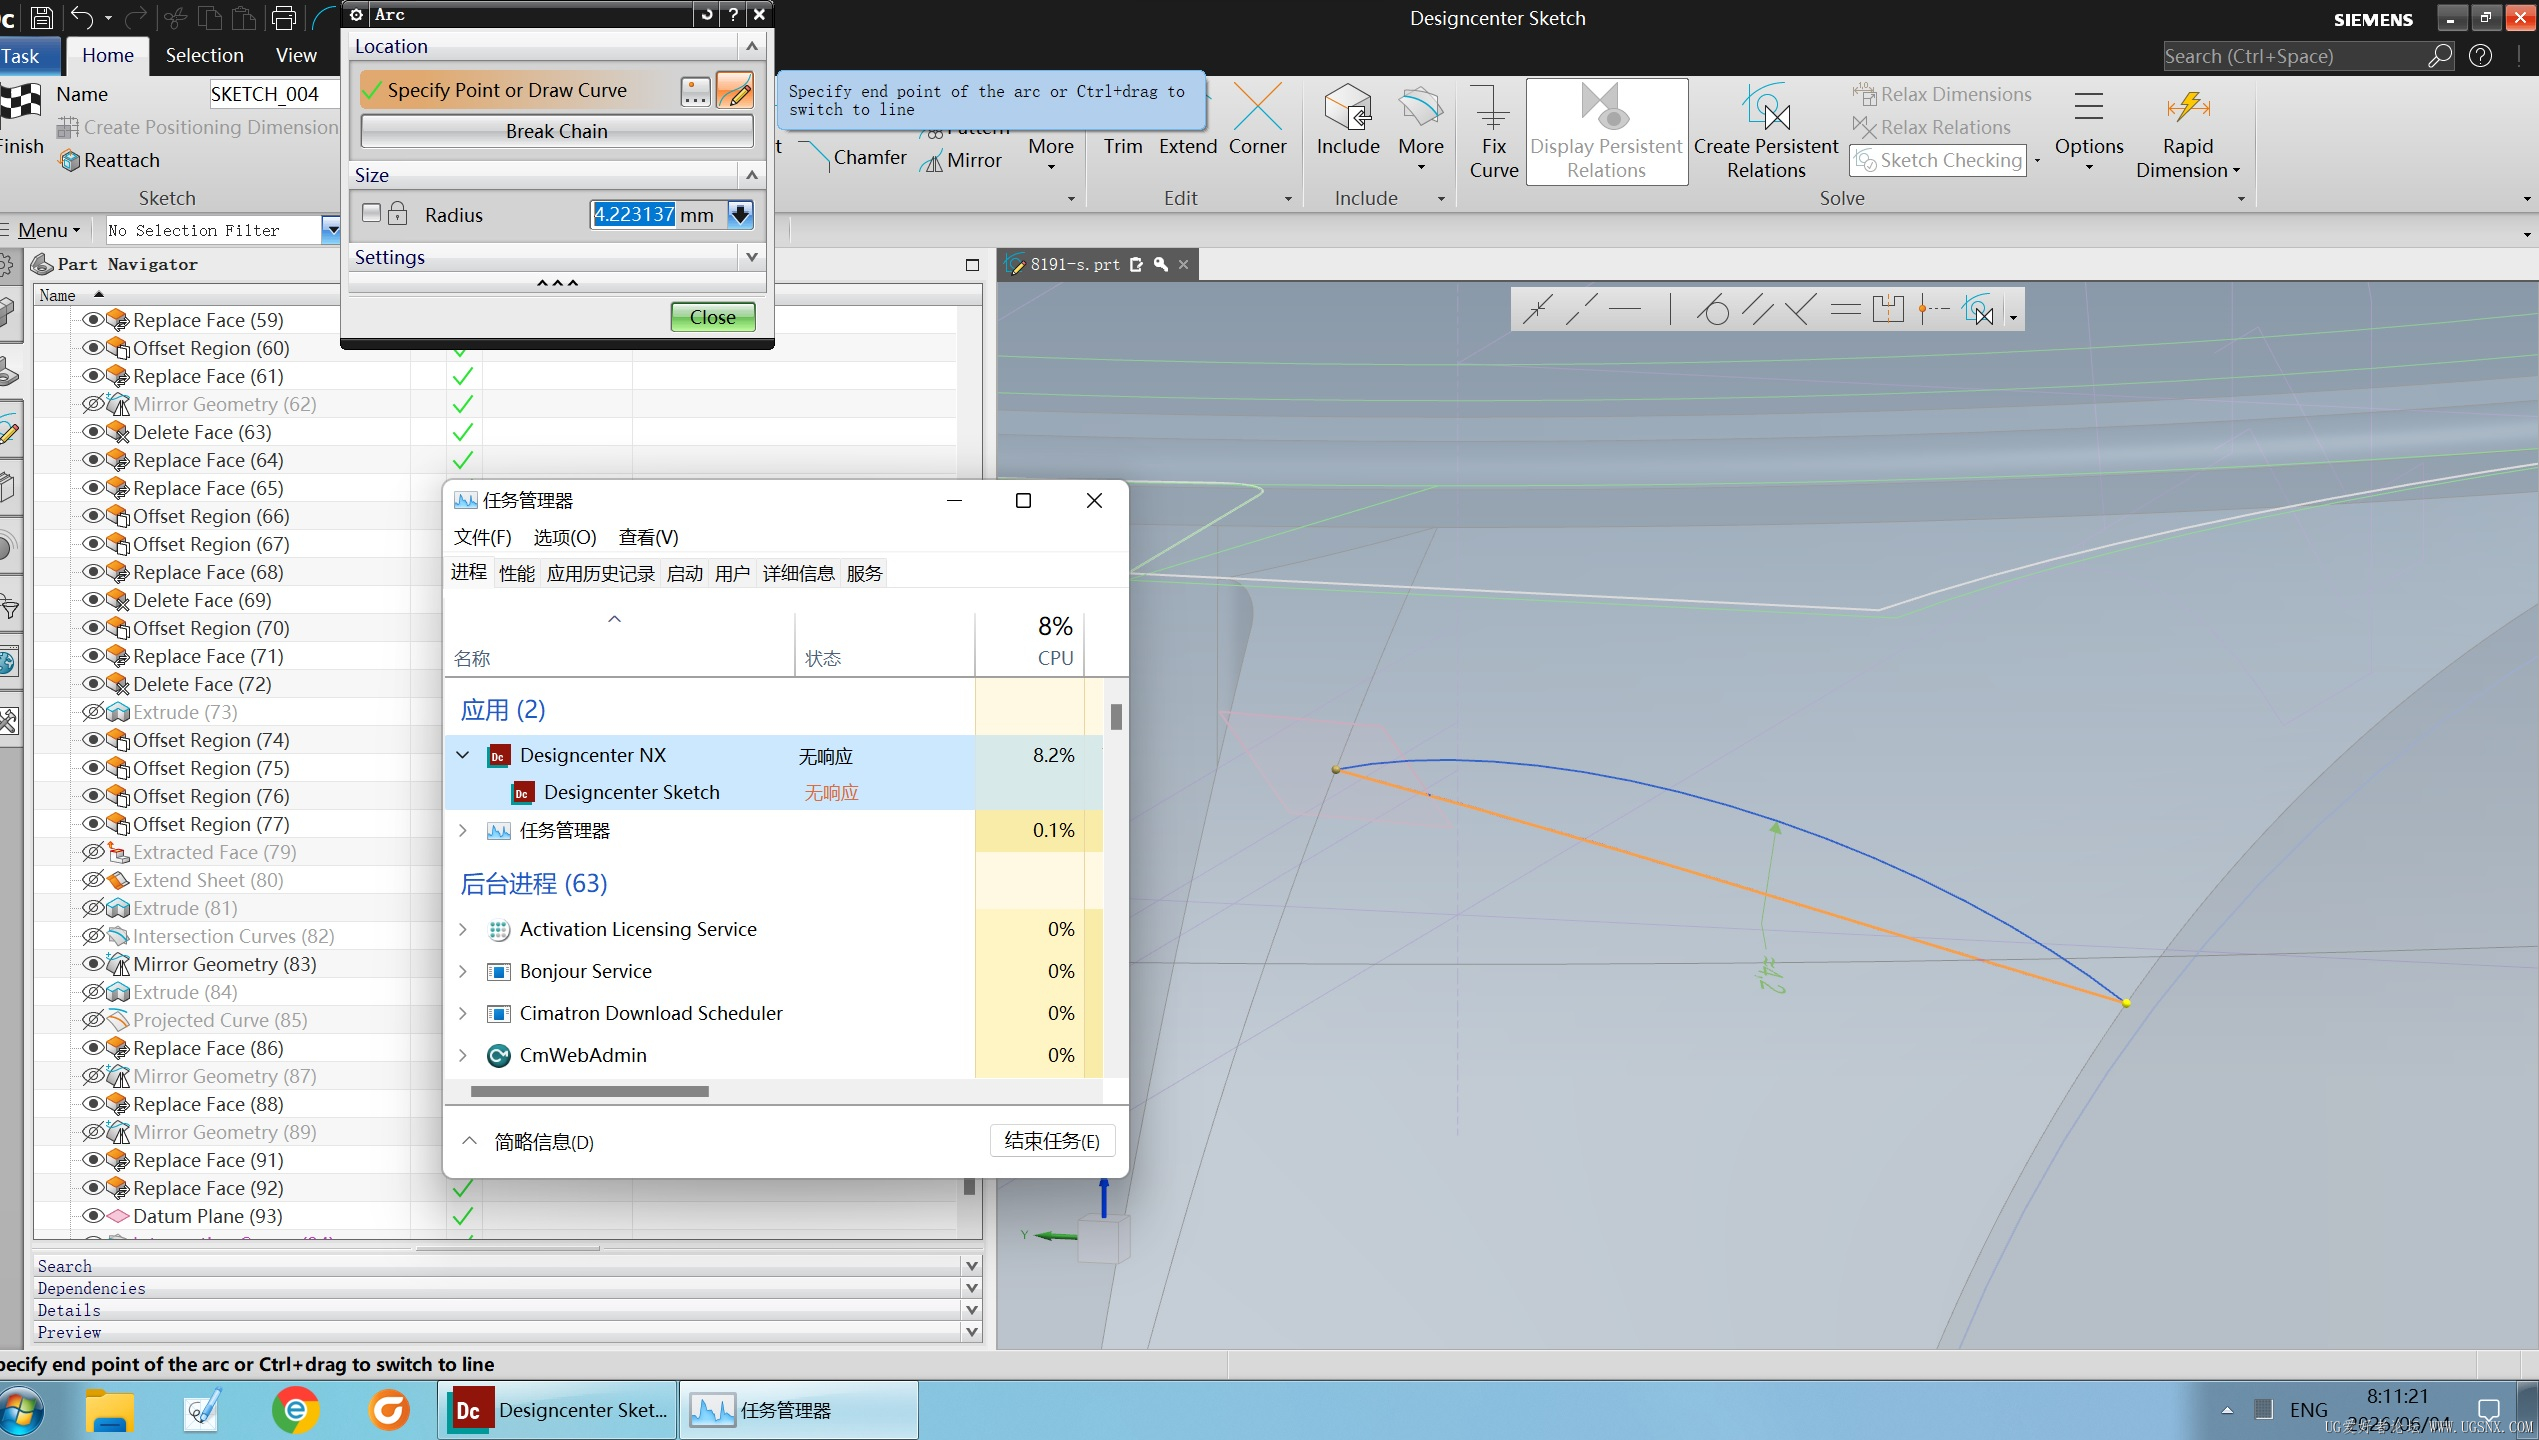Toggle the Sketch Checking option

[x=1938, y=160]
